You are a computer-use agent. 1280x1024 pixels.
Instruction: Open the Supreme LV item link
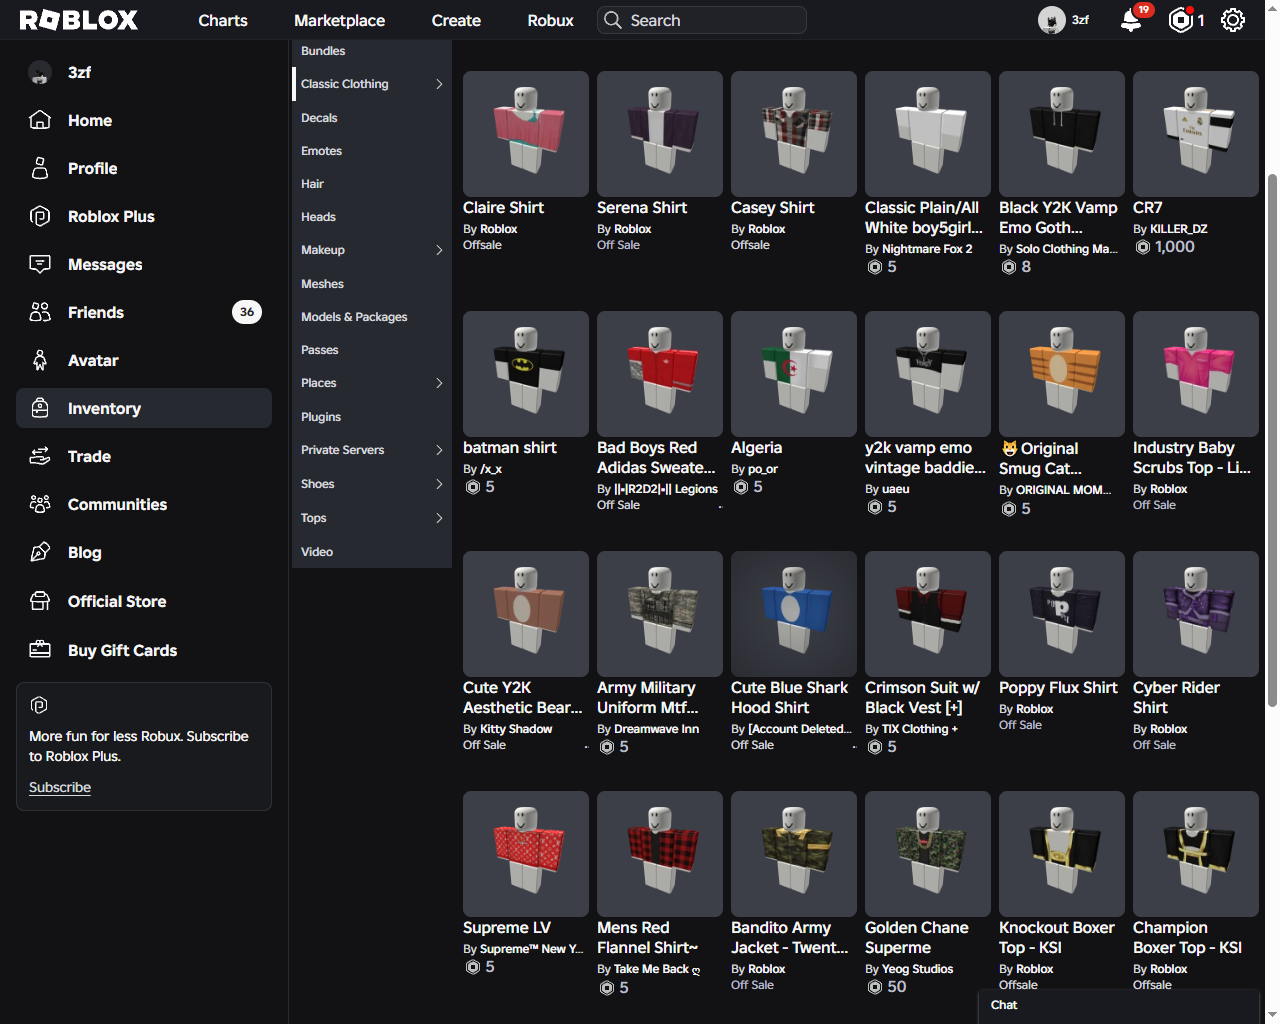(x=506, y=928)
